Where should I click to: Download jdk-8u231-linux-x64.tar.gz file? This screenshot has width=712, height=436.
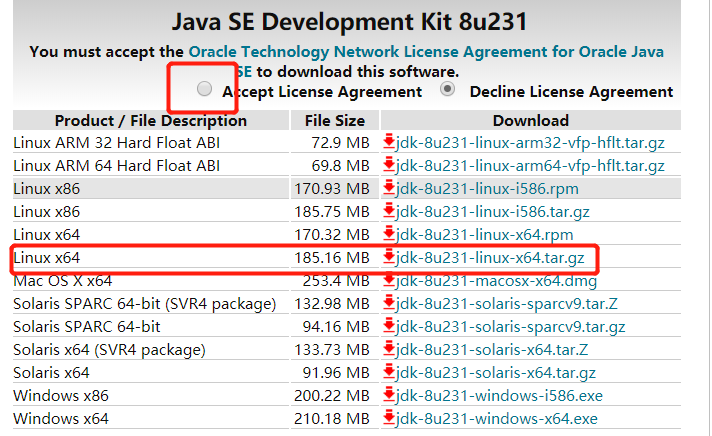click(491, 258)
